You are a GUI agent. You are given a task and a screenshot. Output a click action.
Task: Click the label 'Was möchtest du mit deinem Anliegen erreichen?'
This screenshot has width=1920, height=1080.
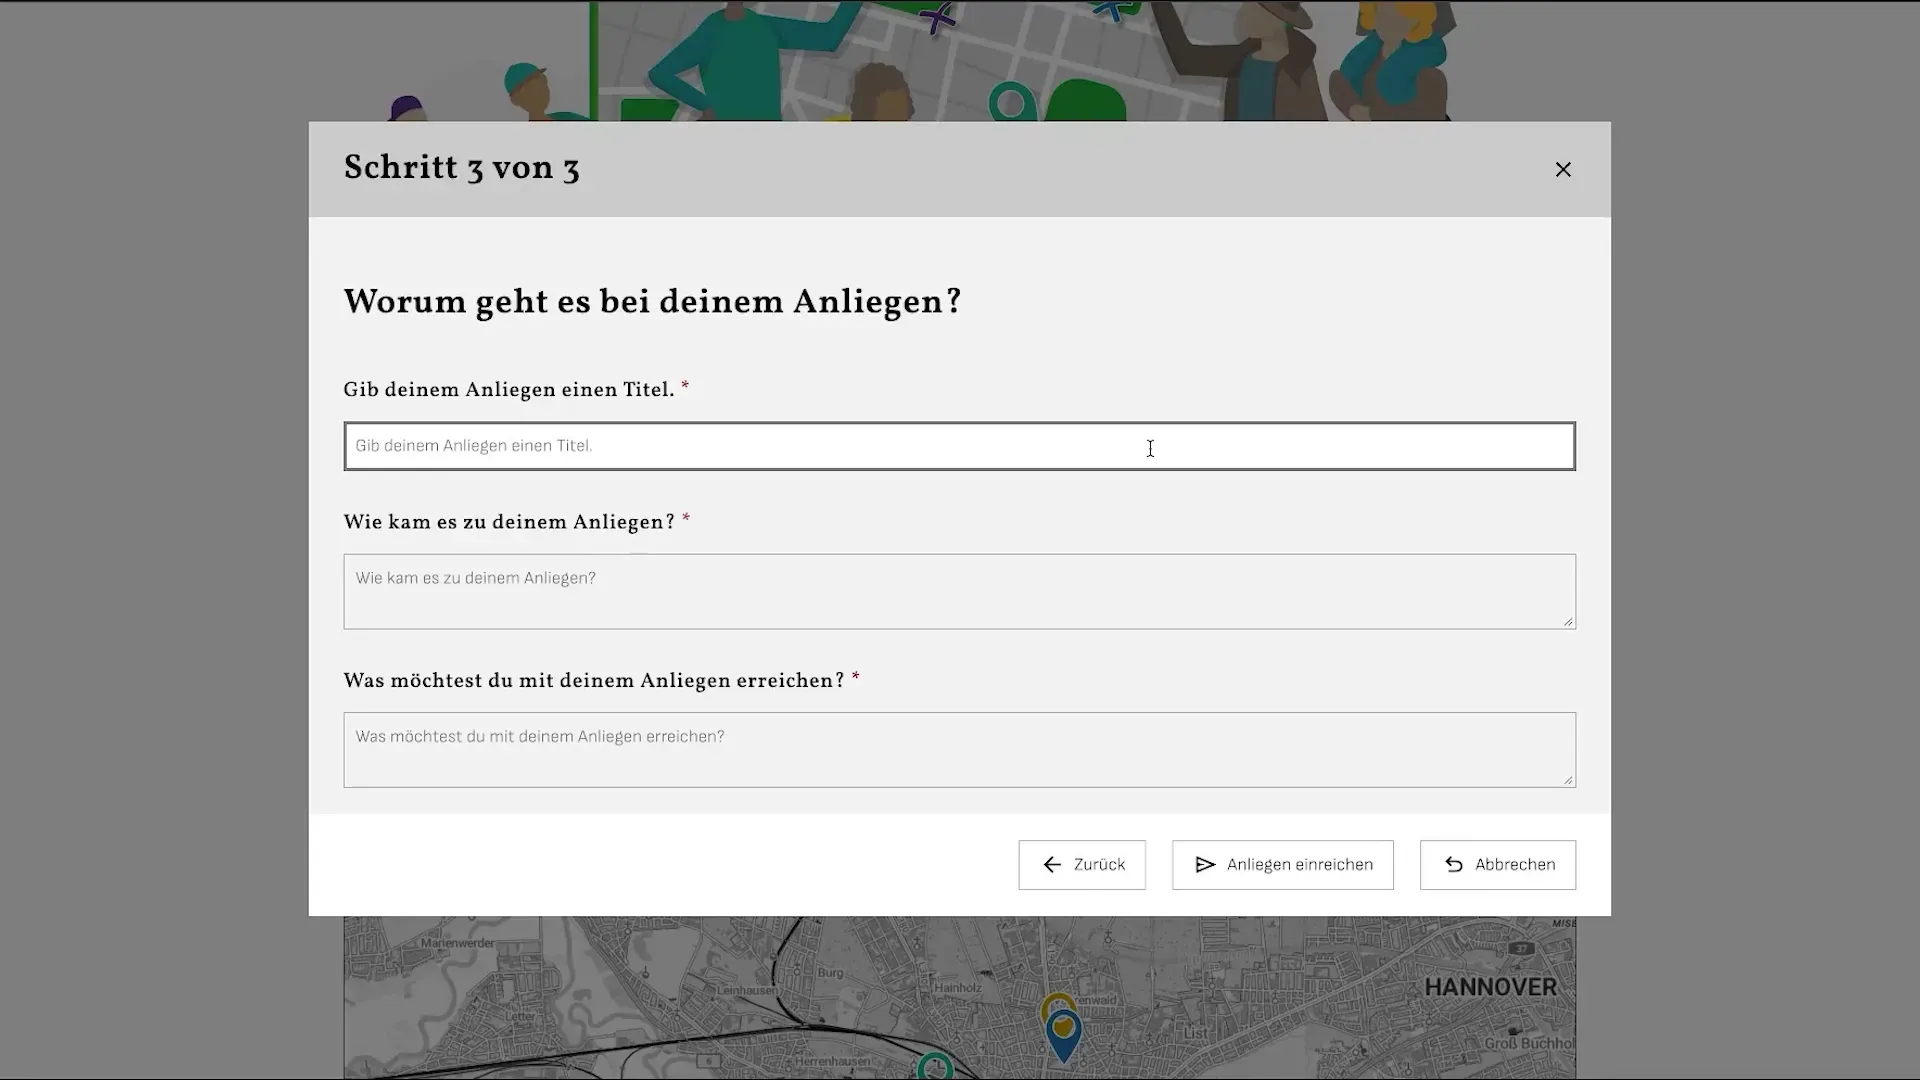(x=594, y=681)
